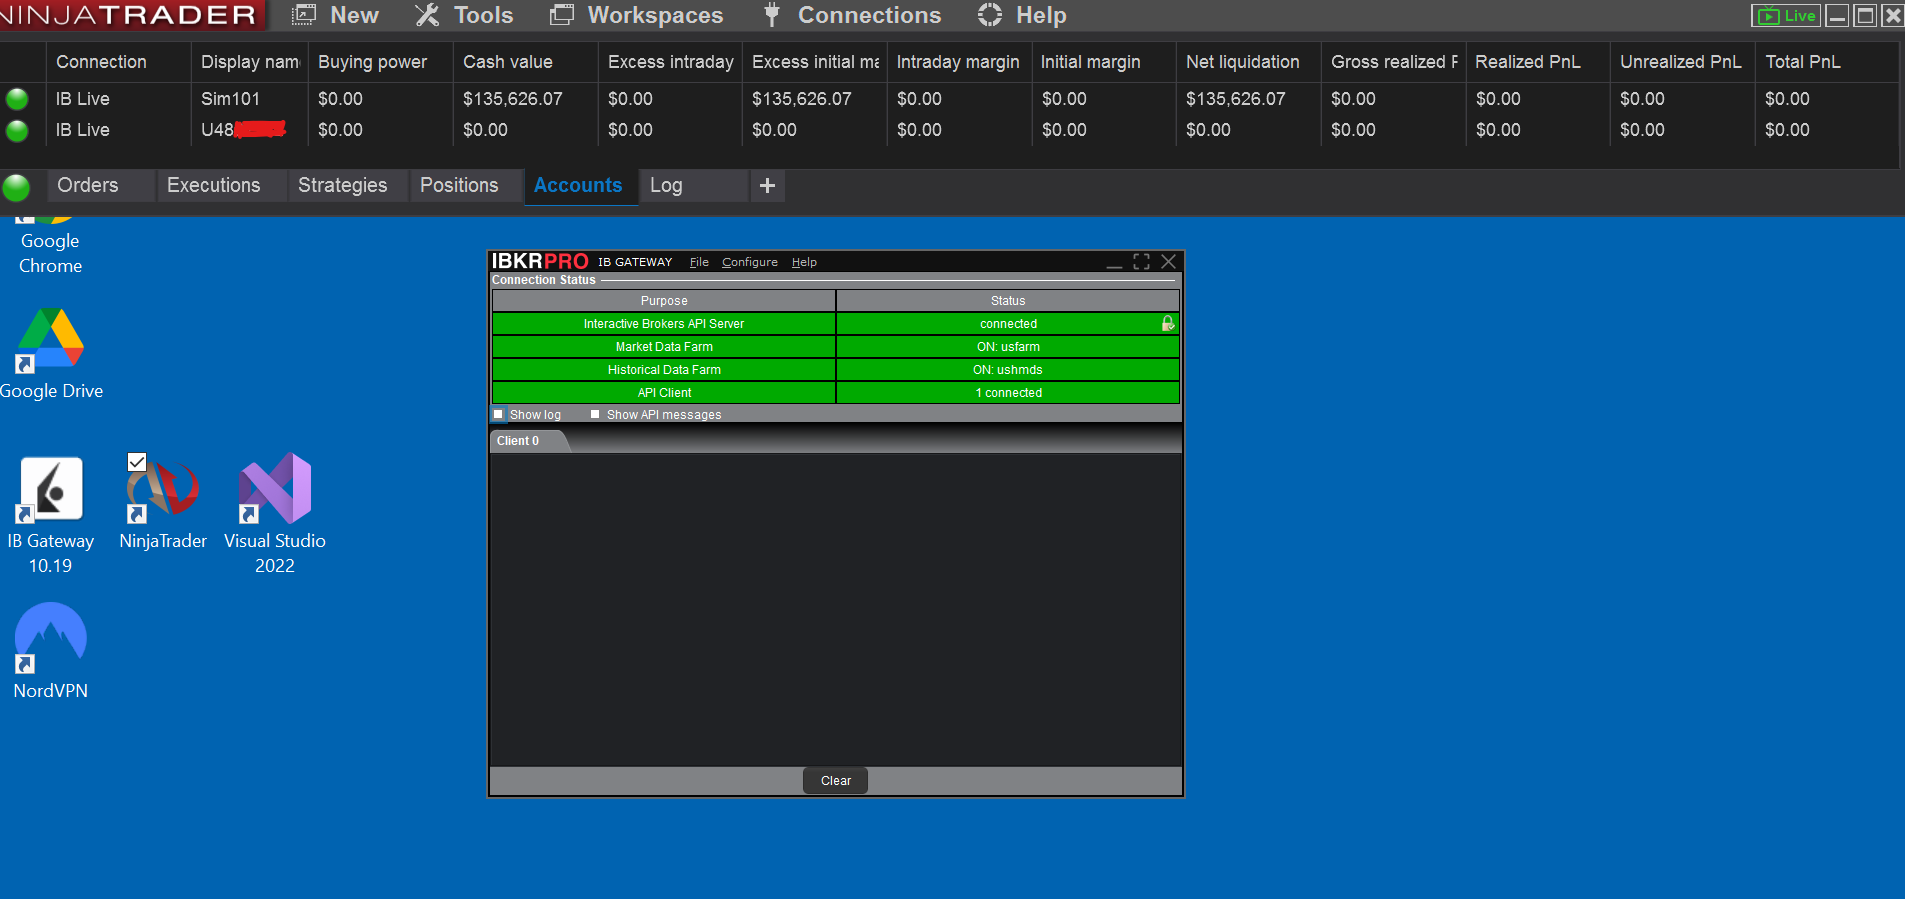The width and height of the screenshot is (1905, 899).
Task: Open Google Chrome desktop shortcut
Action: pos(50,247)
